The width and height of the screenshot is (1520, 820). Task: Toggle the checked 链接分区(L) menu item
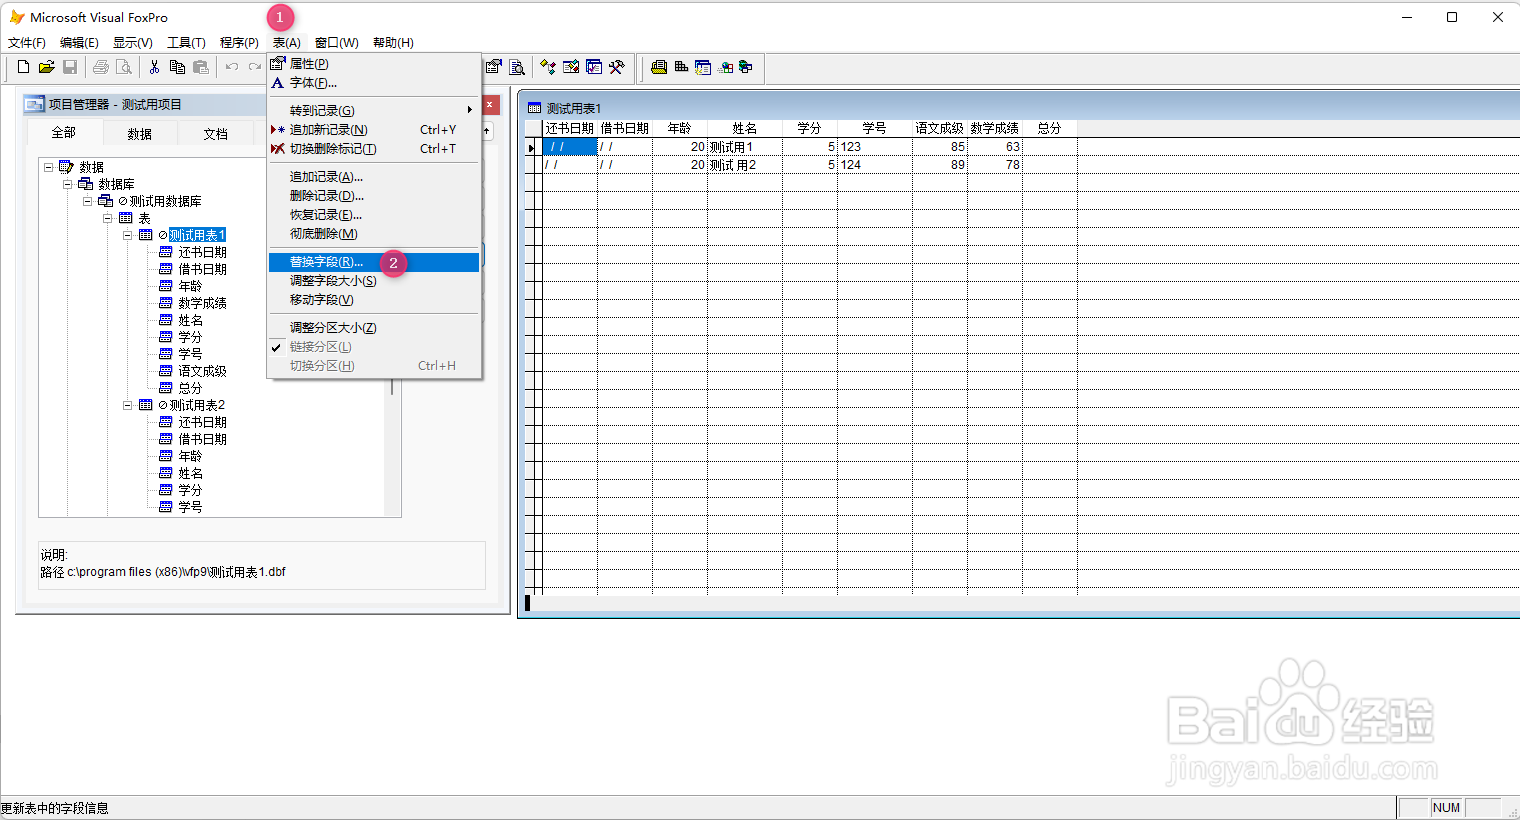[x=374, y=346]
